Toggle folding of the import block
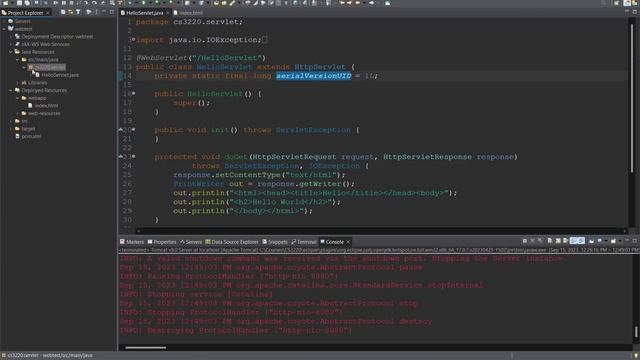This screenshot has height=360, width=640. pyautogui.click(x=133, y=39)
